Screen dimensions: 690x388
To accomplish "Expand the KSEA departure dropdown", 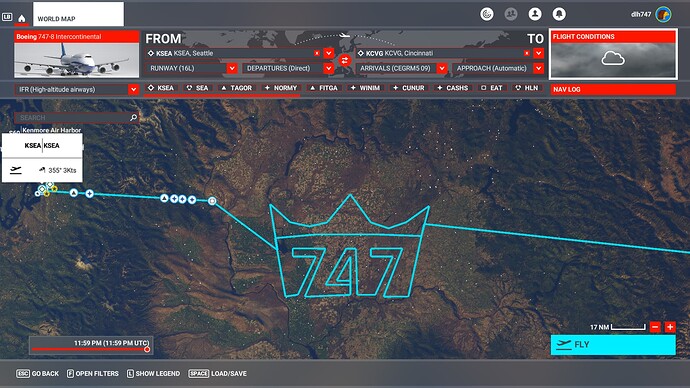I will tap(329, 53).
